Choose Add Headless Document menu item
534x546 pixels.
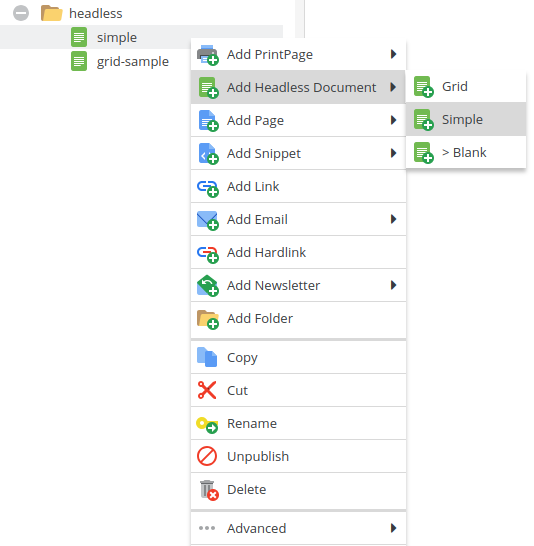click(298, 87)
